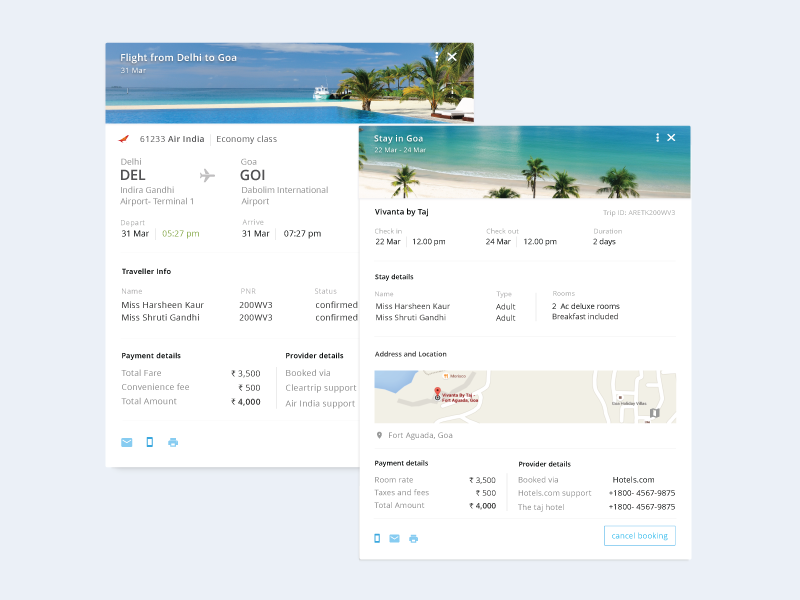Click the cancel booking button
The width and height of the screenshot is (800, 600).
[639, 535]
